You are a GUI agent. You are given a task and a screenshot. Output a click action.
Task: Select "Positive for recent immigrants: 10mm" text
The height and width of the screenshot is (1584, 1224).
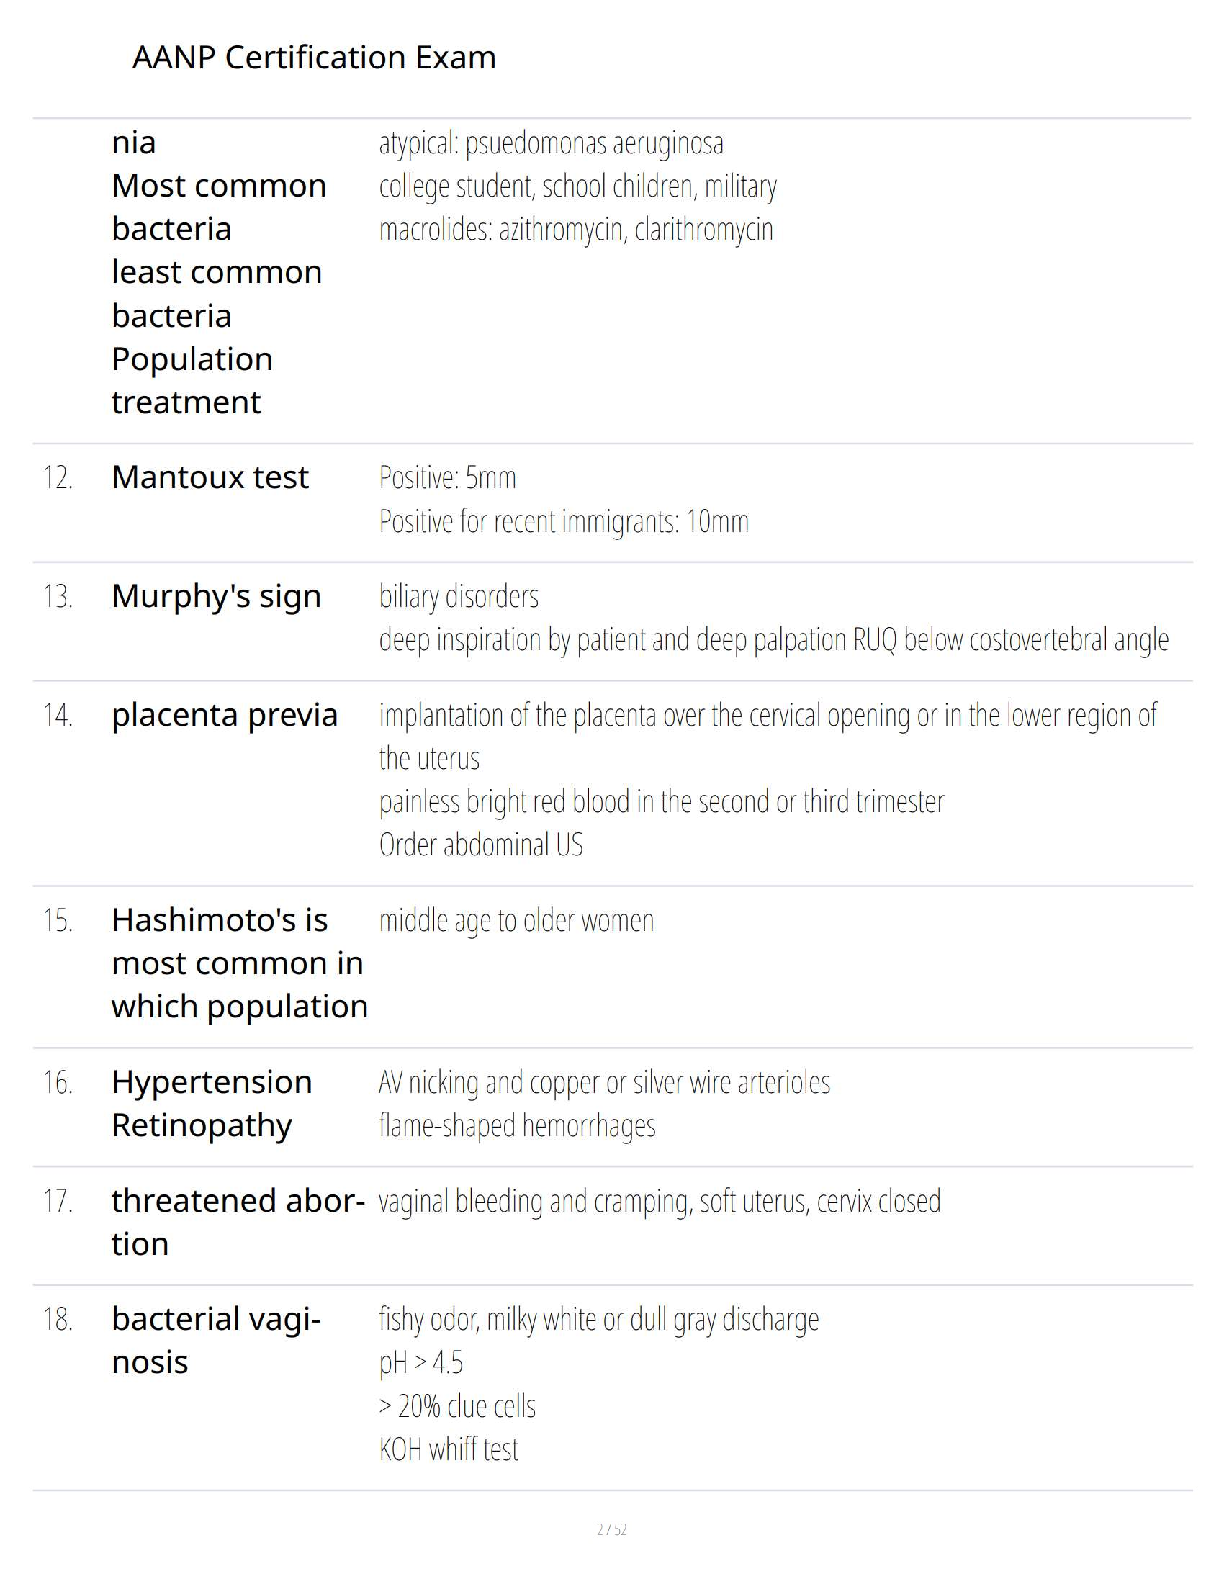point(563,522)
